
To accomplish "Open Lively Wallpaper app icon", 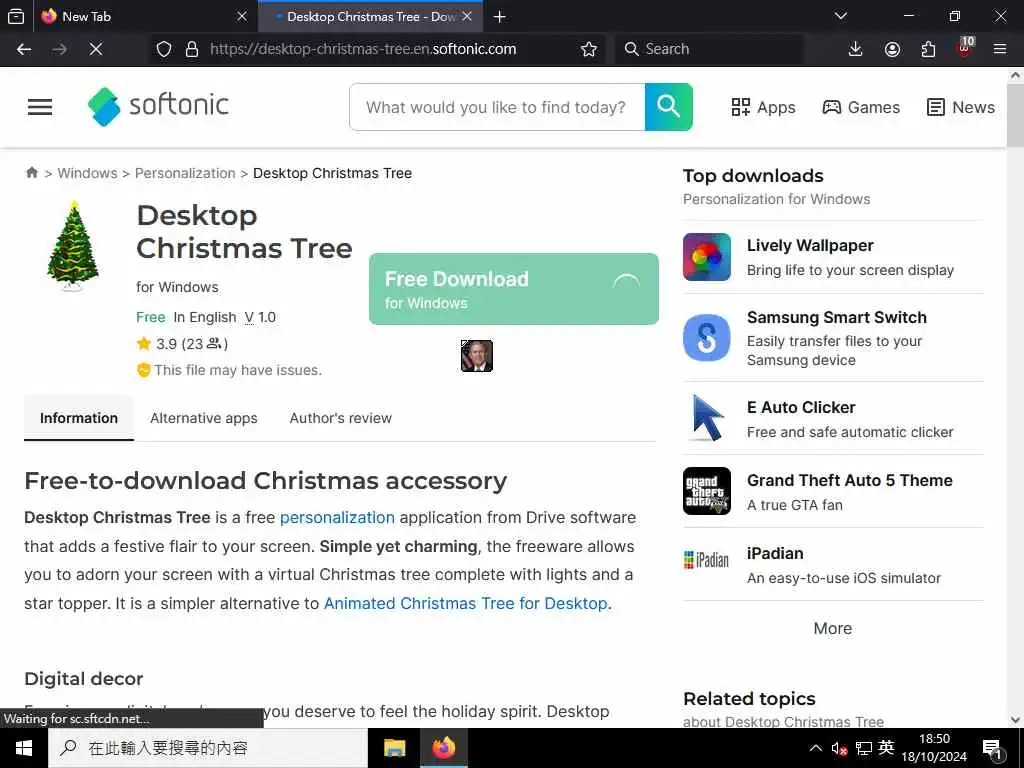I will coord(707,257).
